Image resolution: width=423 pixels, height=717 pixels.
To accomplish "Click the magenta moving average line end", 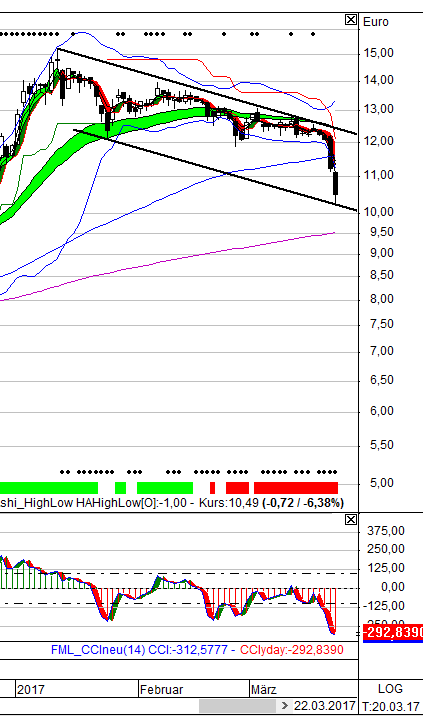I will click(x=334, y=233).
